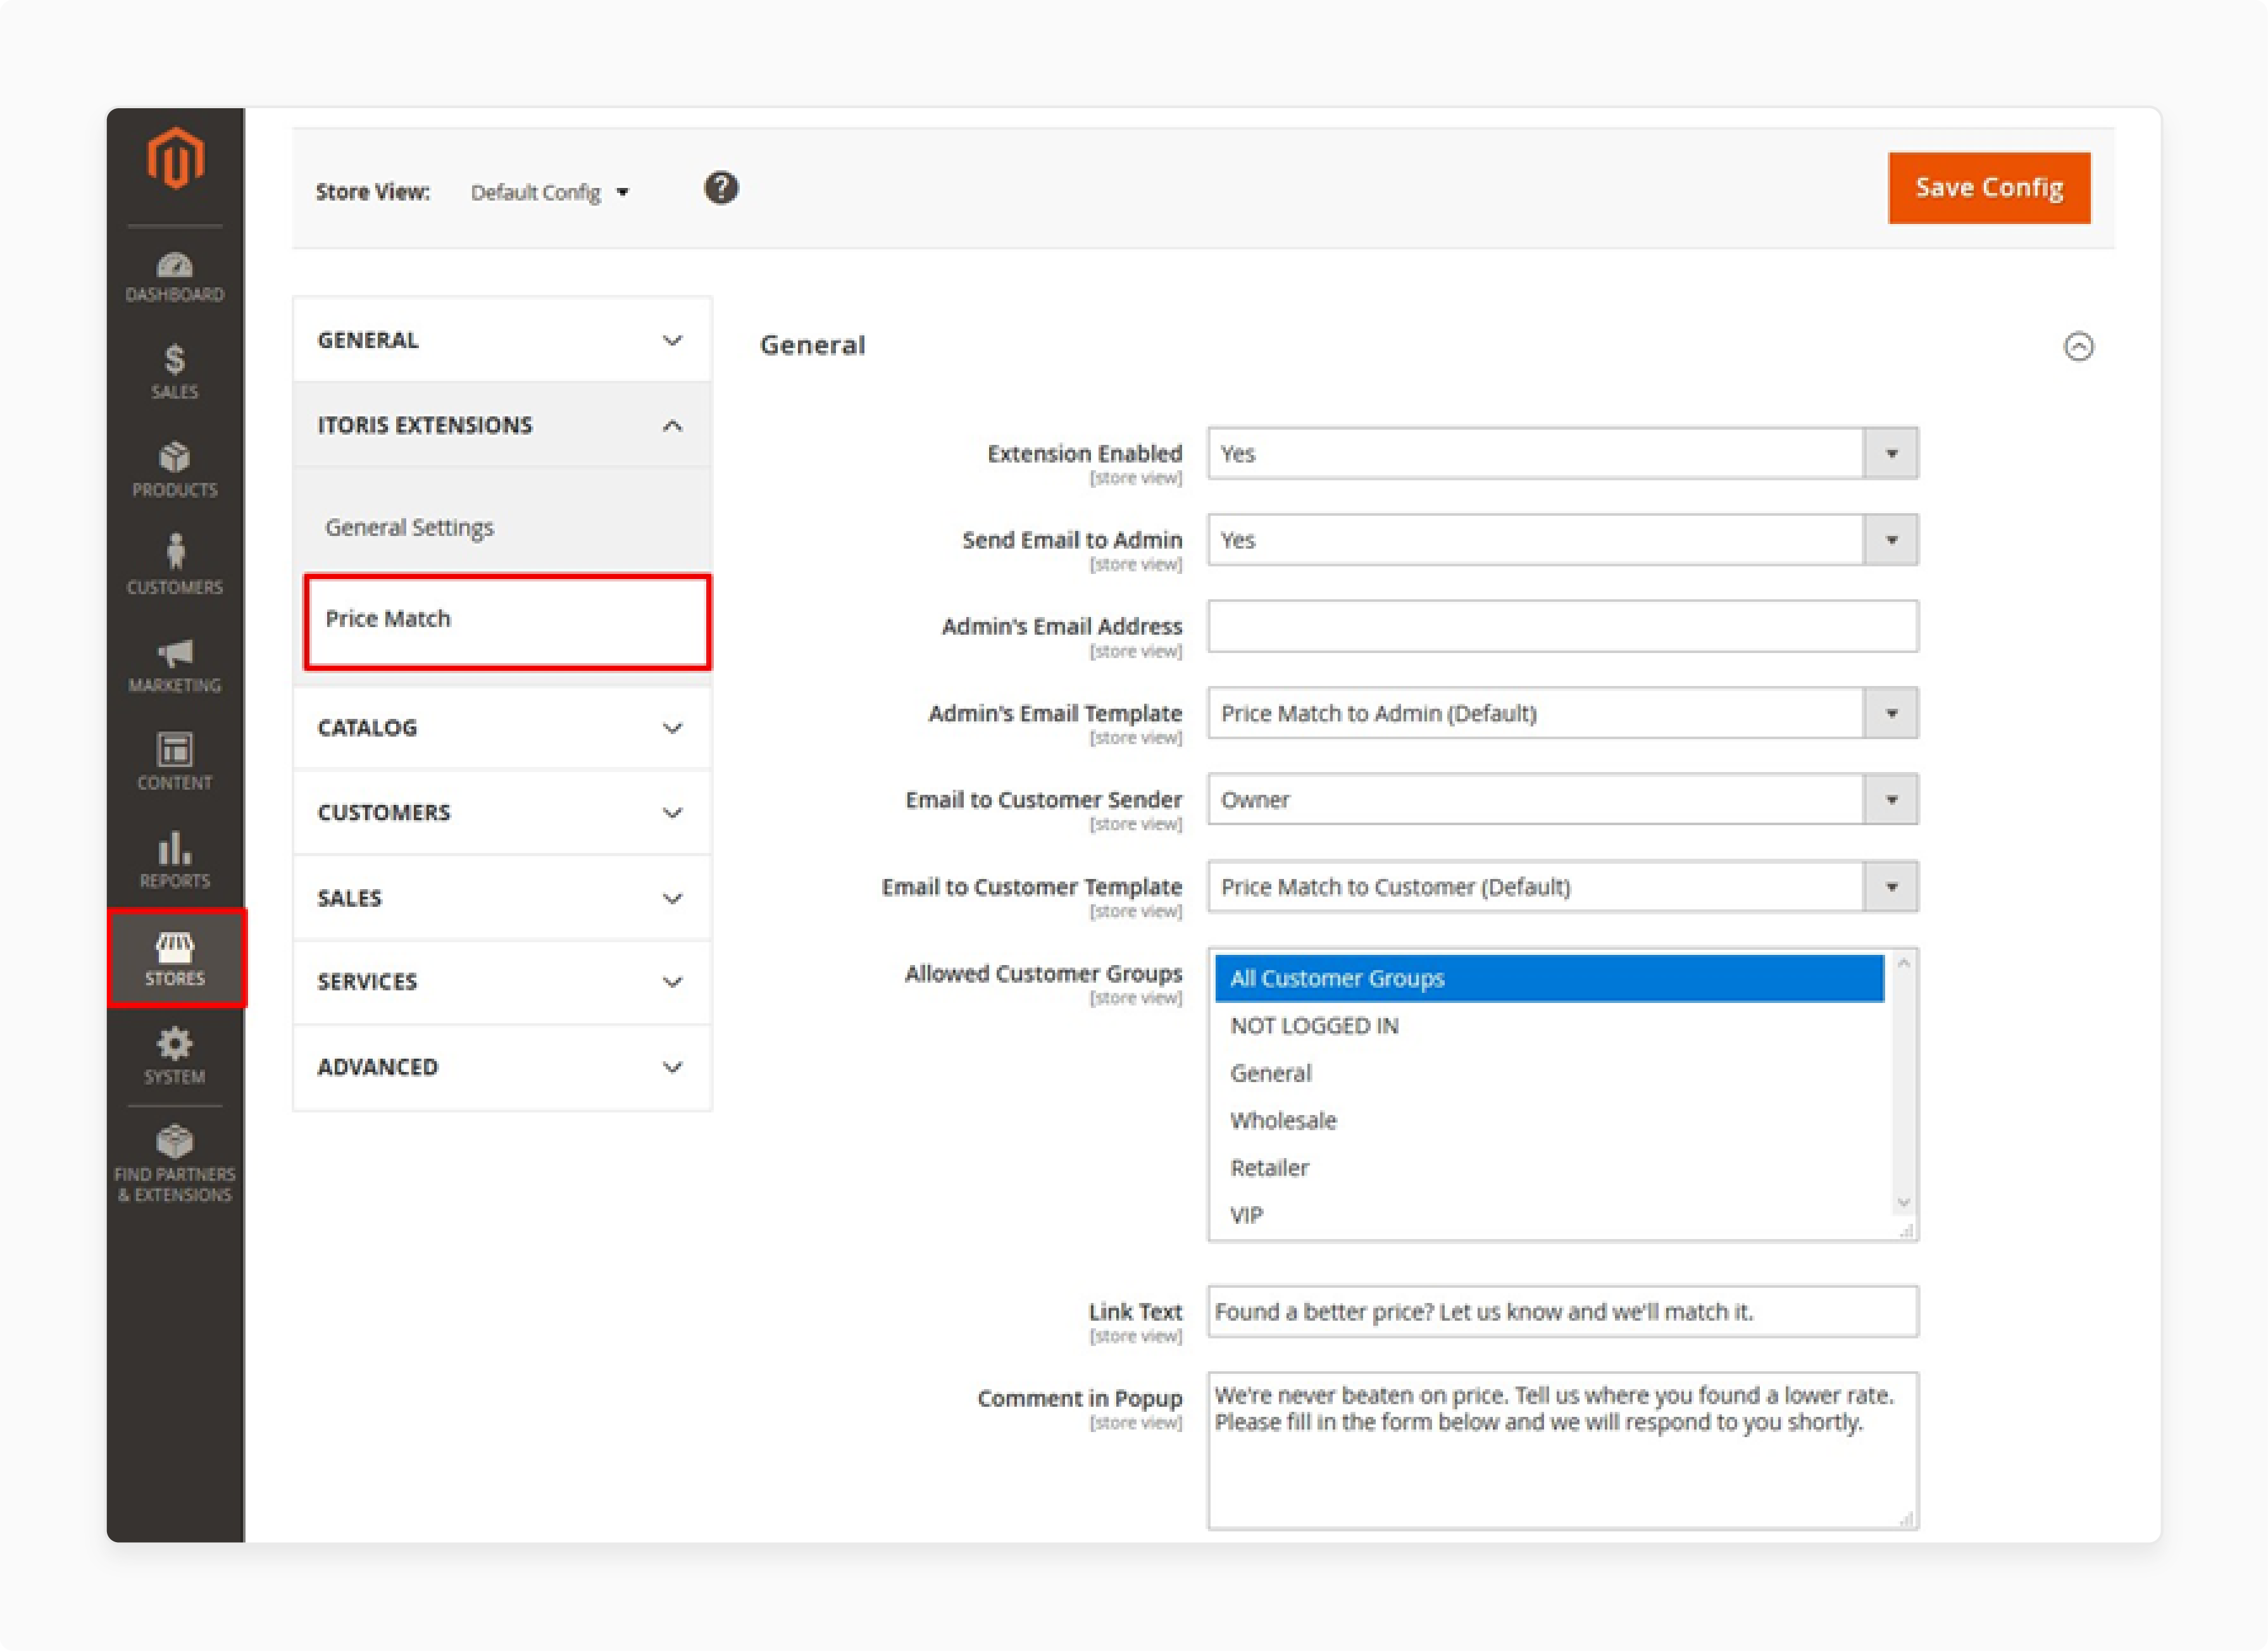Click the help question mark icon

[721, 188]
